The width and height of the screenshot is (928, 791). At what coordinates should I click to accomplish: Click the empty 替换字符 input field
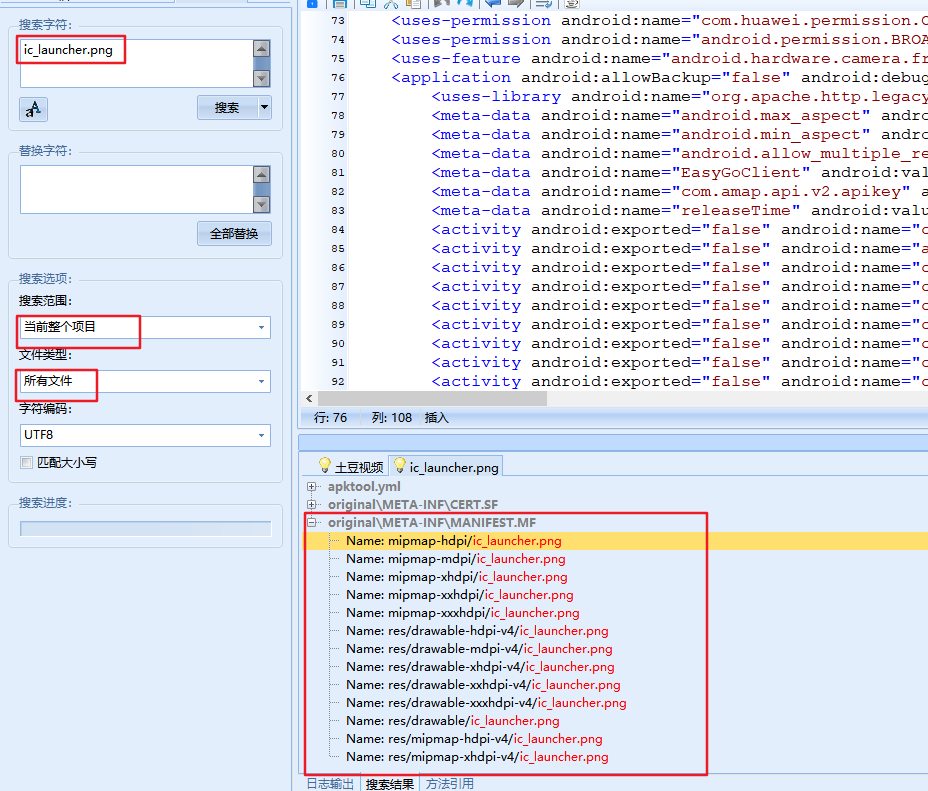tap(137, 189)
